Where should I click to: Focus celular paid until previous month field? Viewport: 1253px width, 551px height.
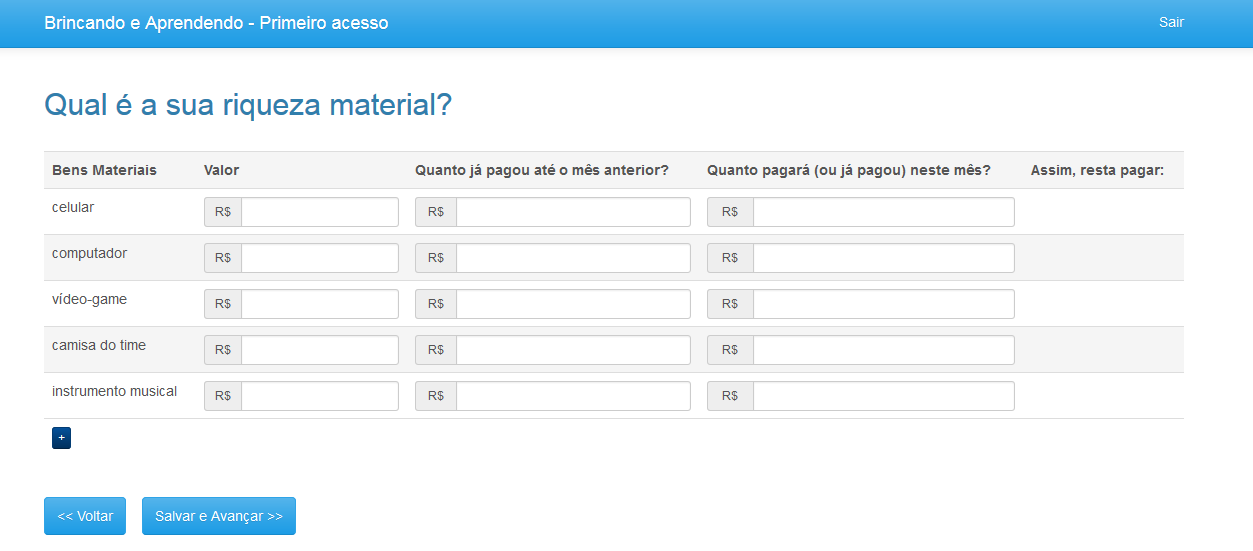coord(573,212)
